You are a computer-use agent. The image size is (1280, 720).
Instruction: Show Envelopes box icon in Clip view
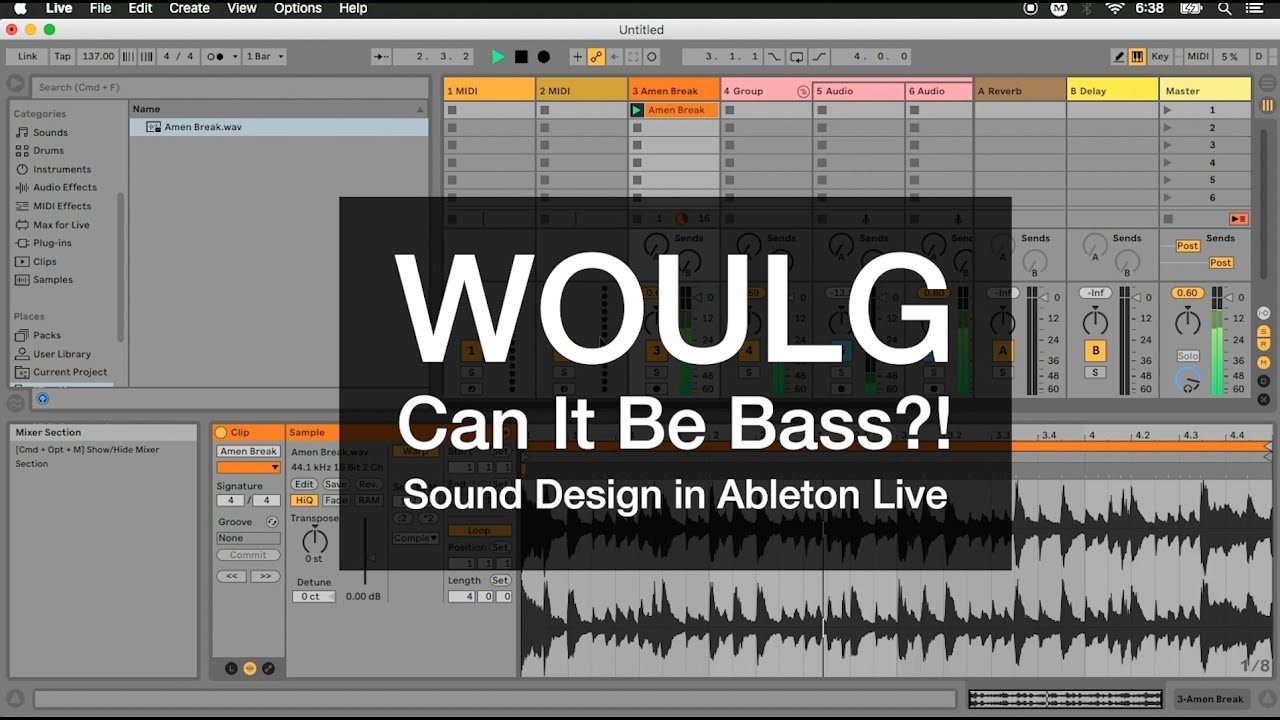(x=268, y=668)
